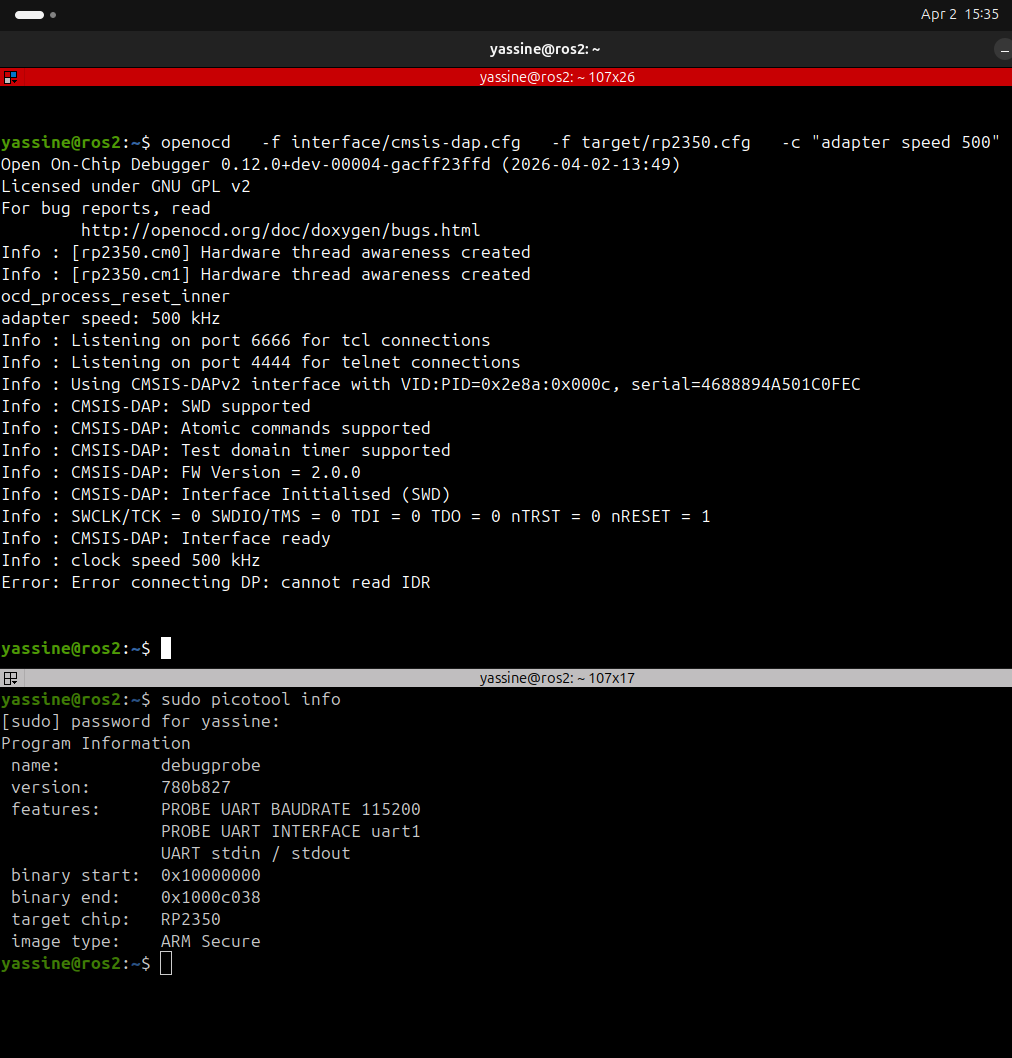Click the gray titlebar labeled 107x17

556,678
